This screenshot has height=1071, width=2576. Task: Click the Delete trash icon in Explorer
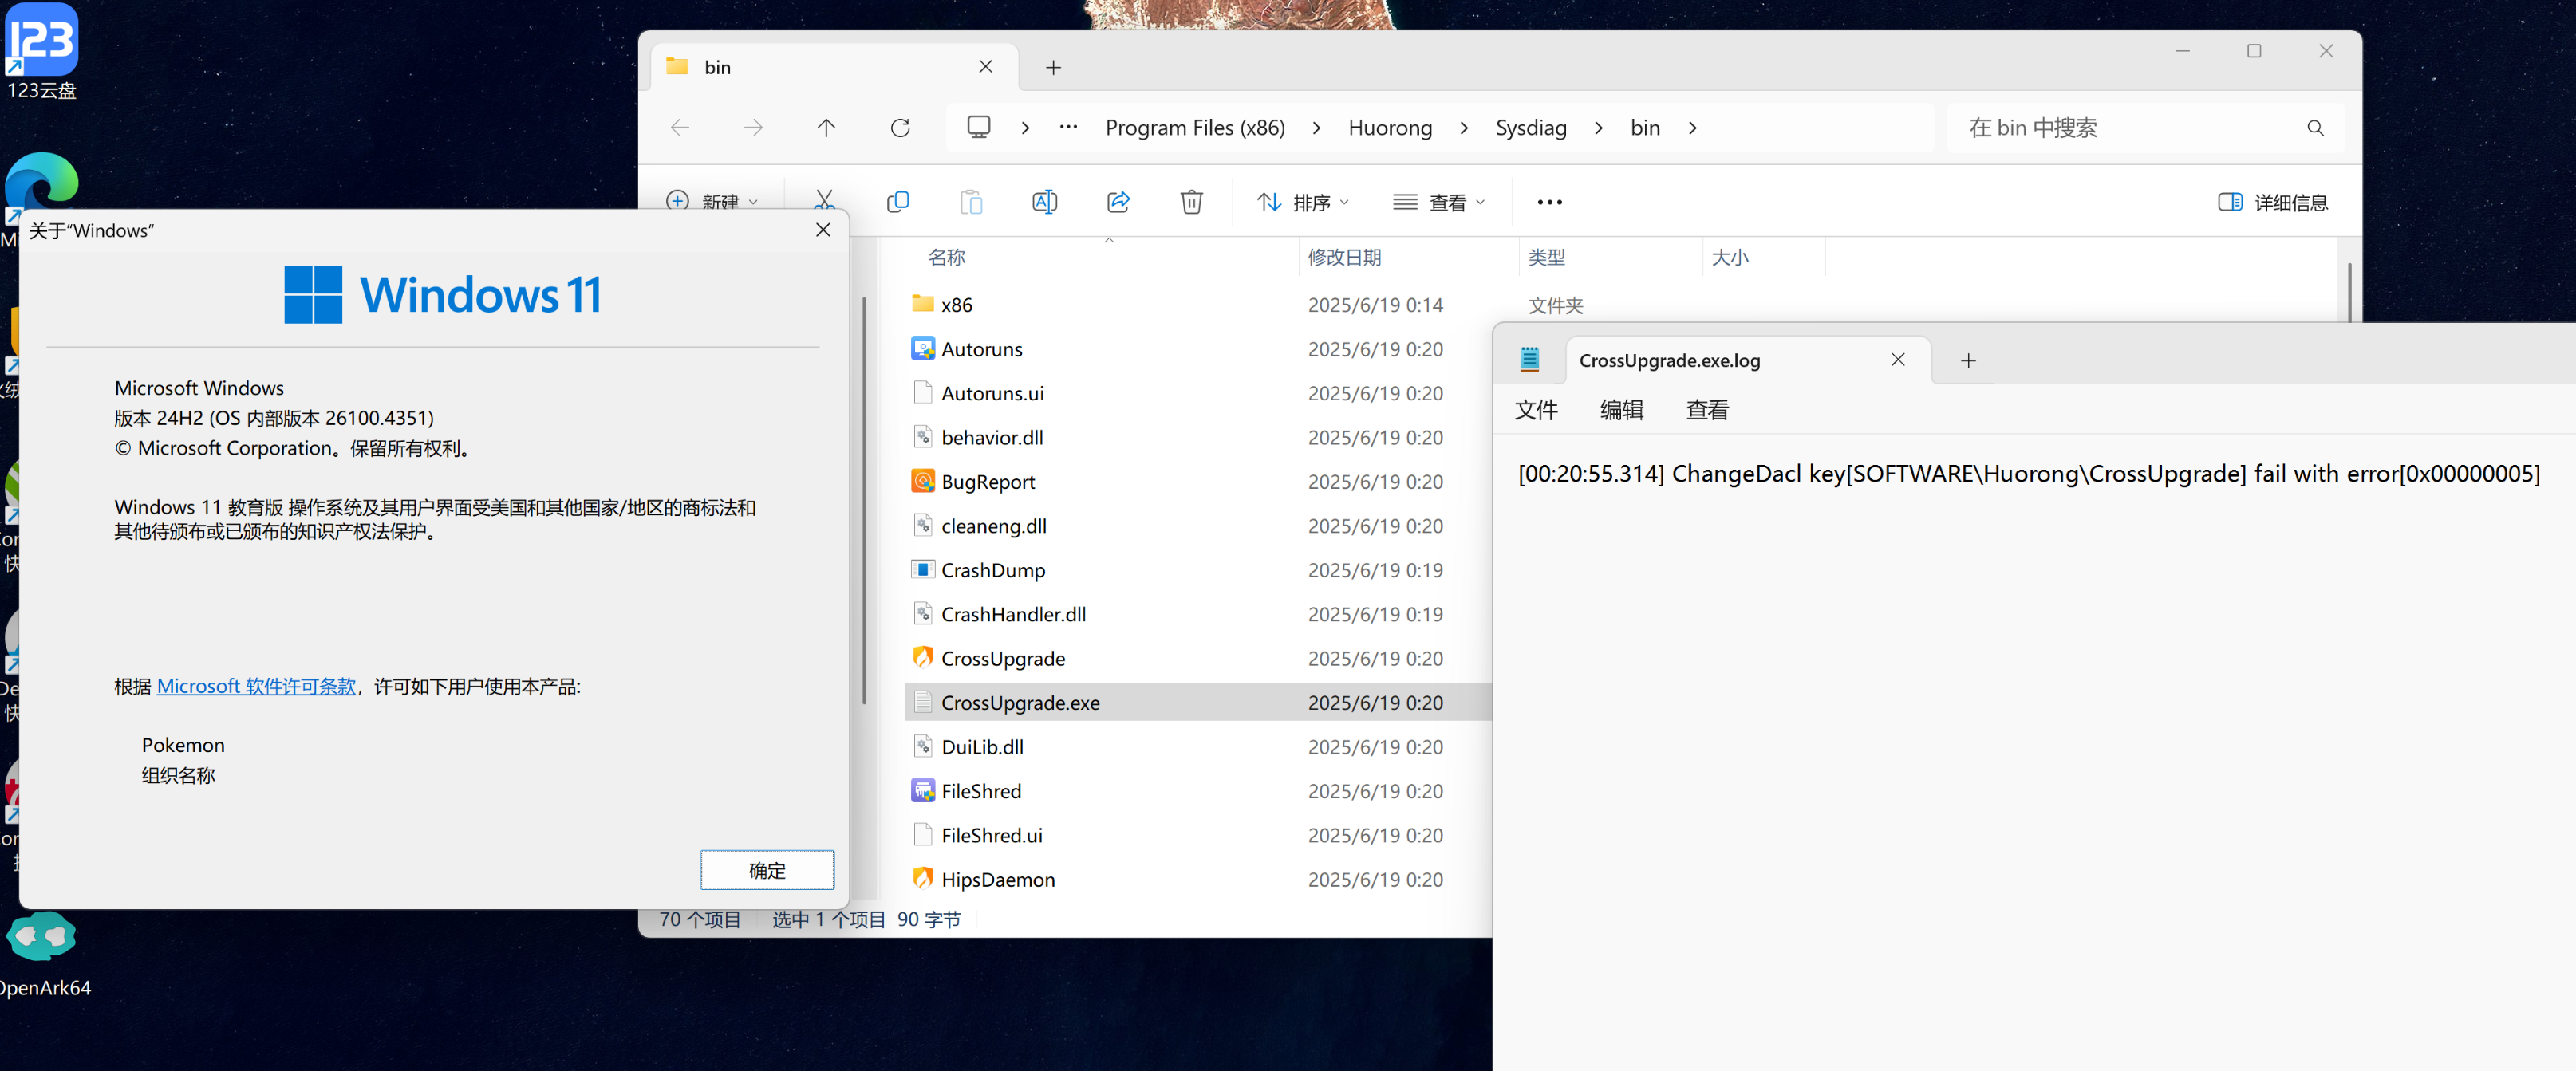(1191, 202)
